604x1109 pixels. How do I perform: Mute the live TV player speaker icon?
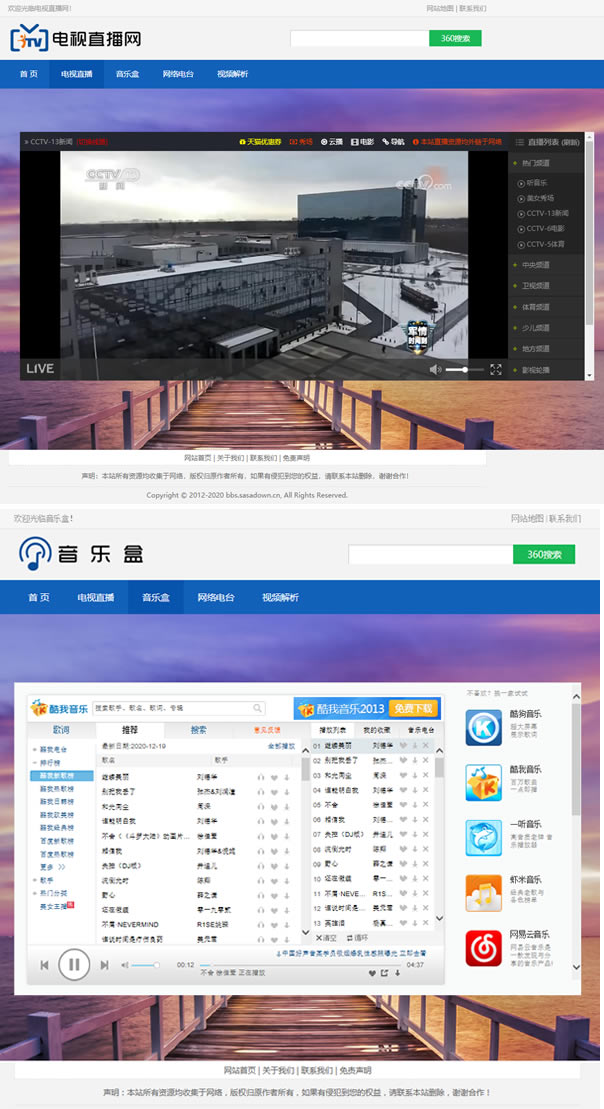[x=435, y=369]
